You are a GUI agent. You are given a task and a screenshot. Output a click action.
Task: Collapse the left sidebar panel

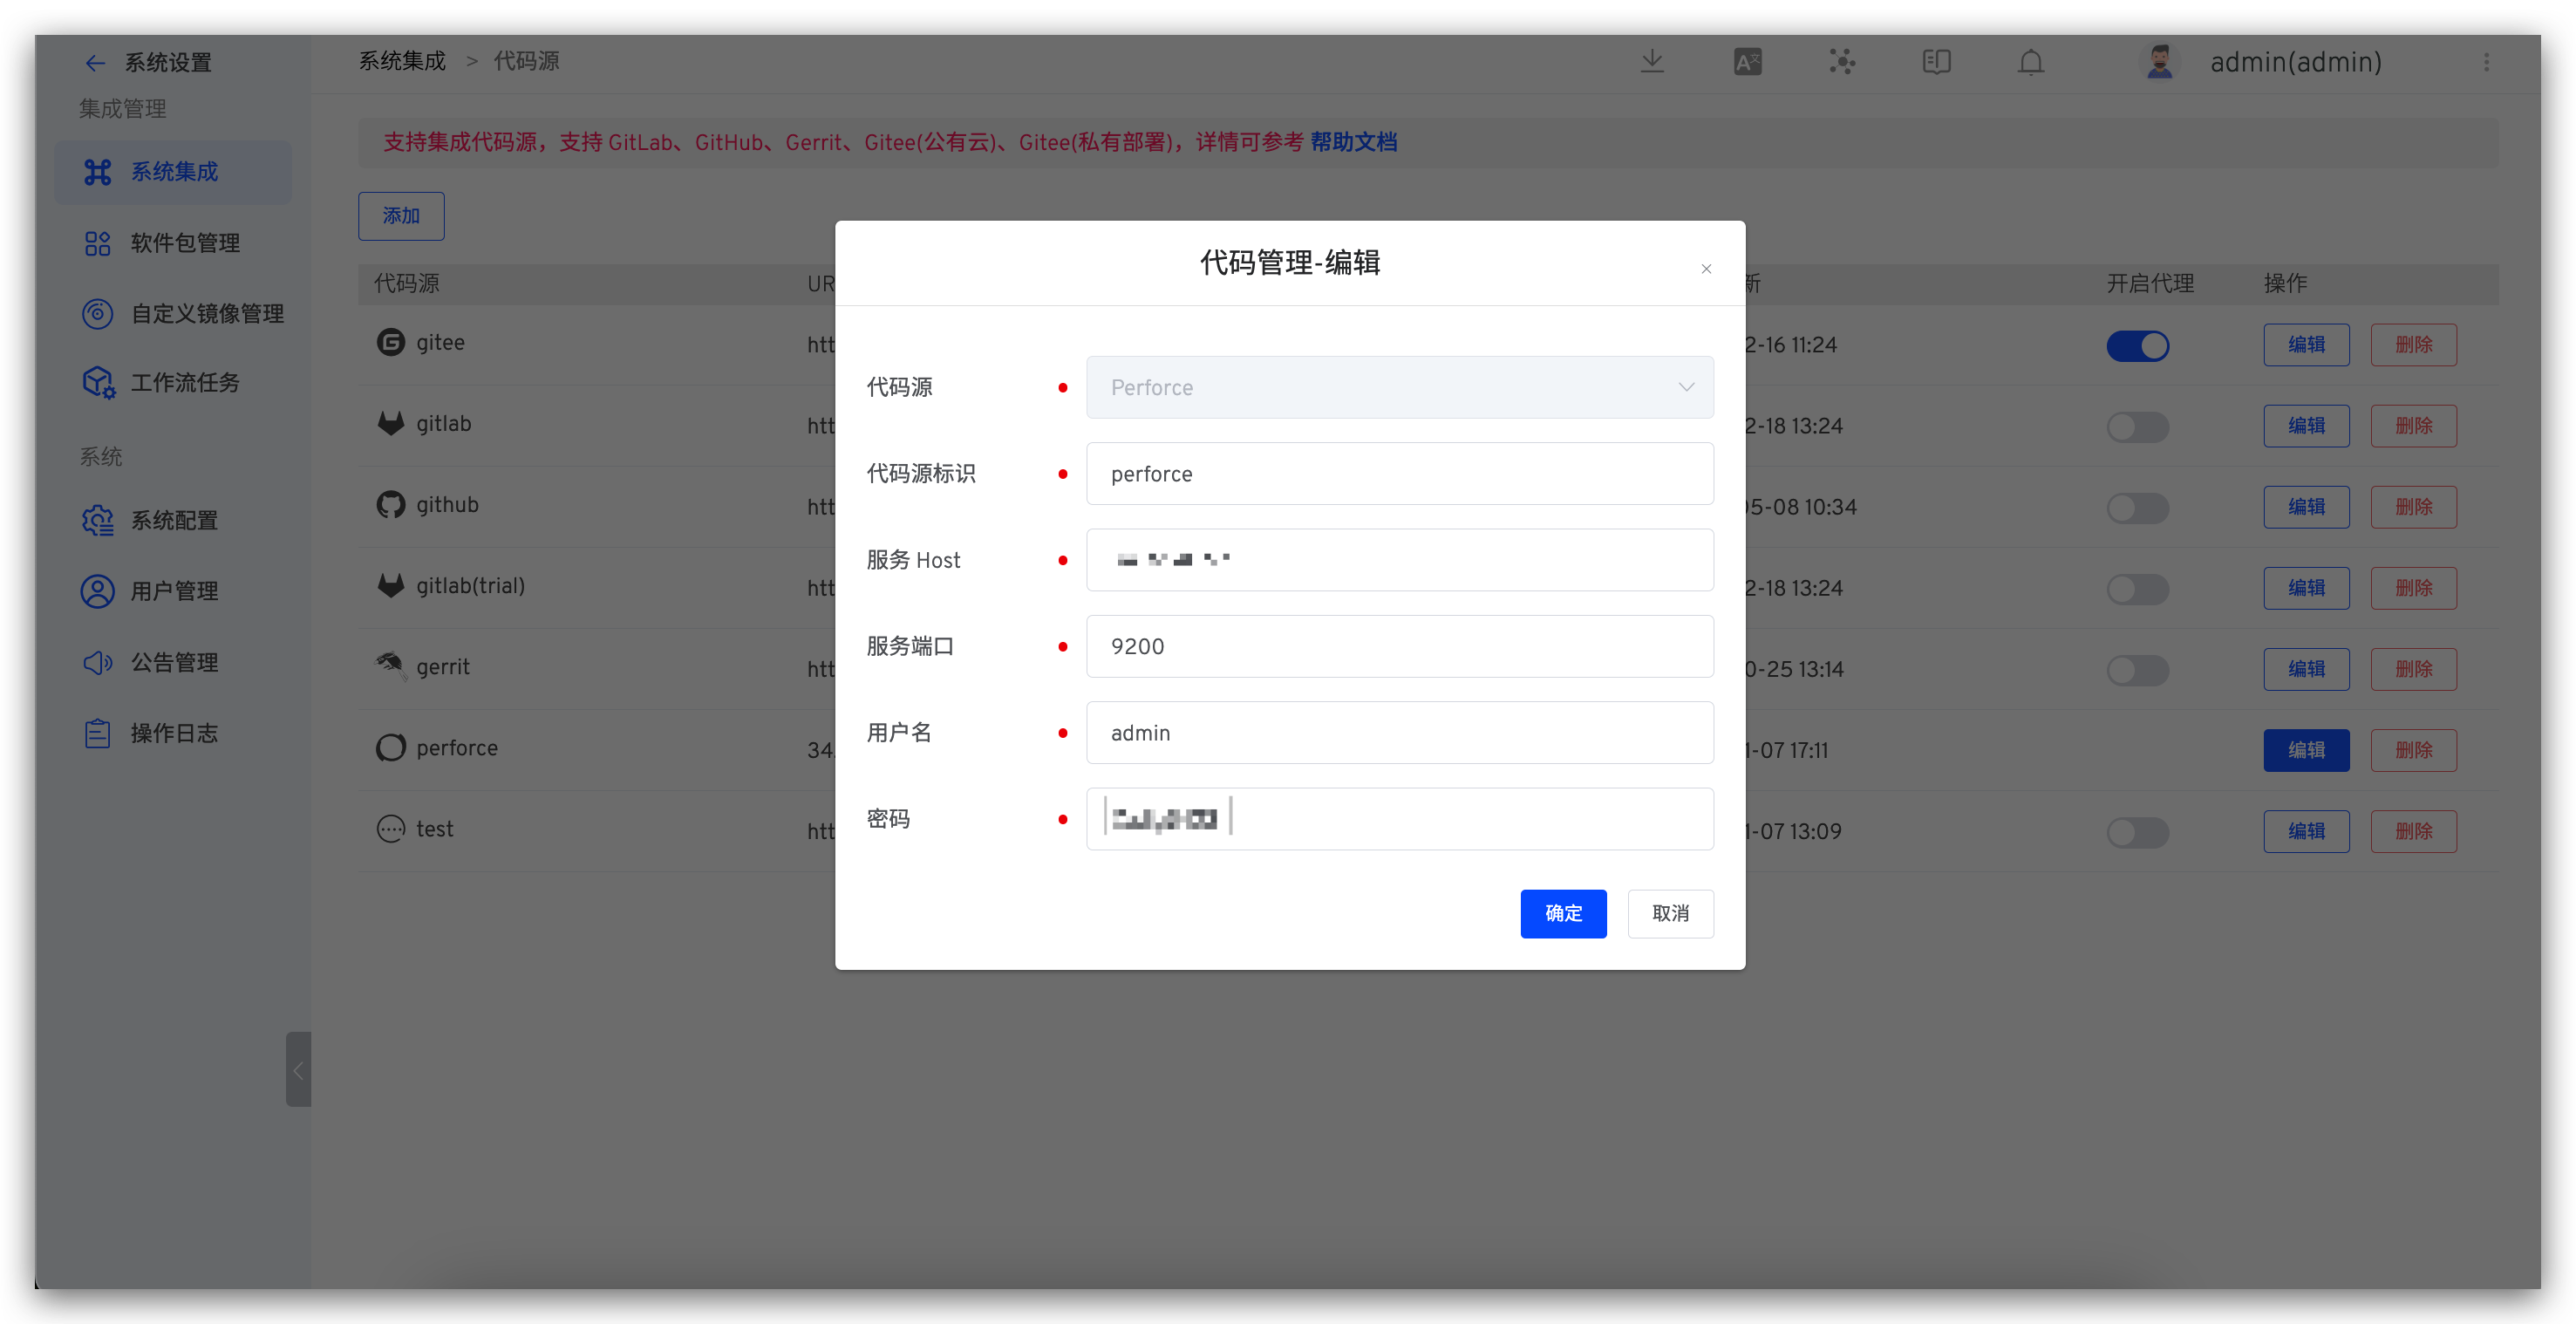pyautogui.click(x=298, y=1070)
